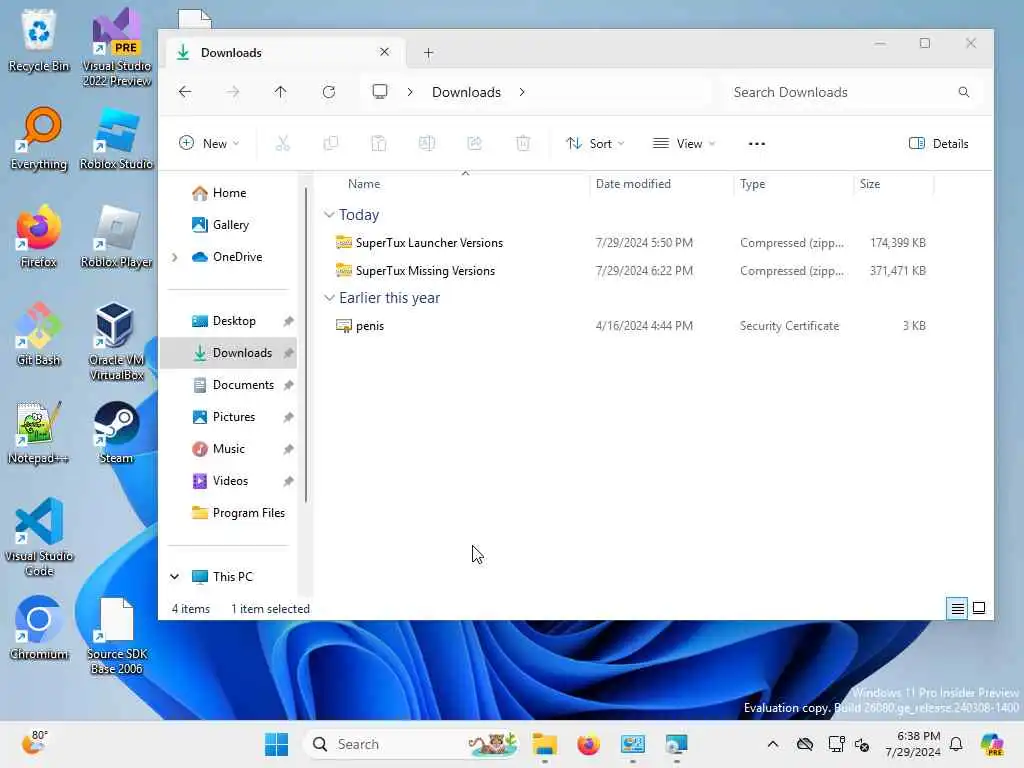Add a new tab with plus button
The image size is (1024, 768).
[x=428, y=53]
